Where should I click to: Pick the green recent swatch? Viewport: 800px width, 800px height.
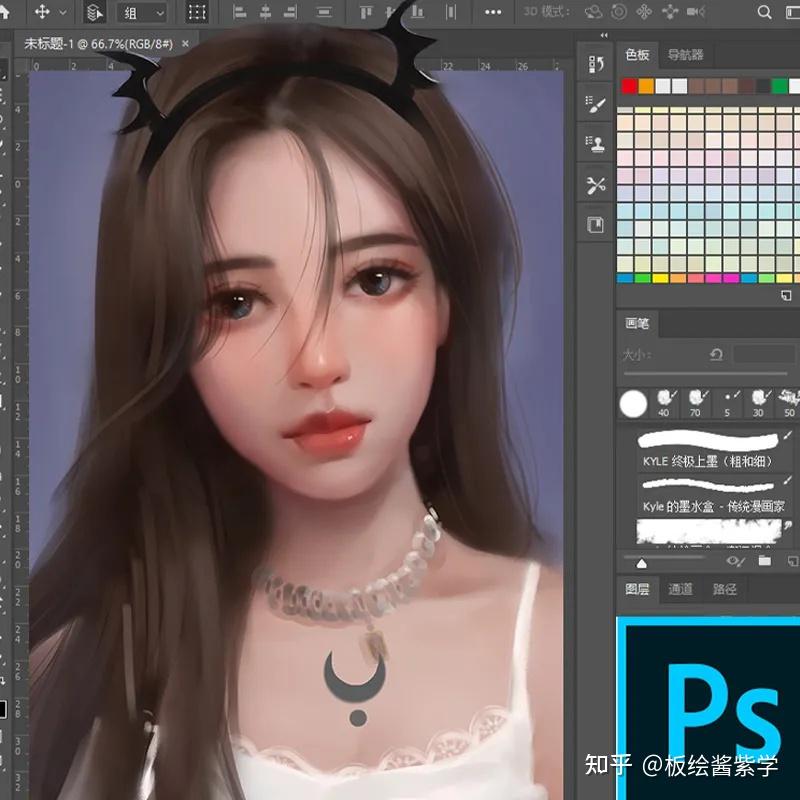779,86
